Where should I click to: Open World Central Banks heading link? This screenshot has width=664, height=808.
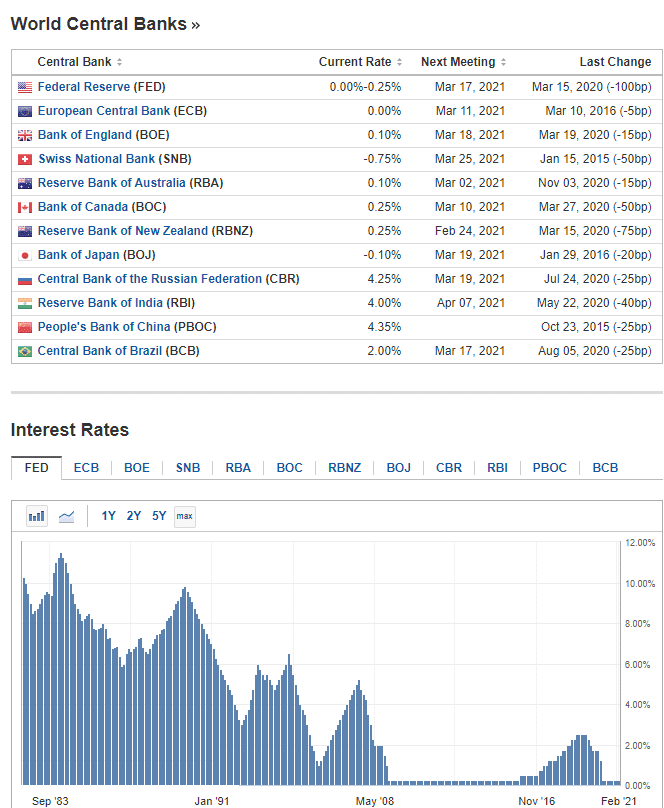pyautogui.click(x=105, y=24)
